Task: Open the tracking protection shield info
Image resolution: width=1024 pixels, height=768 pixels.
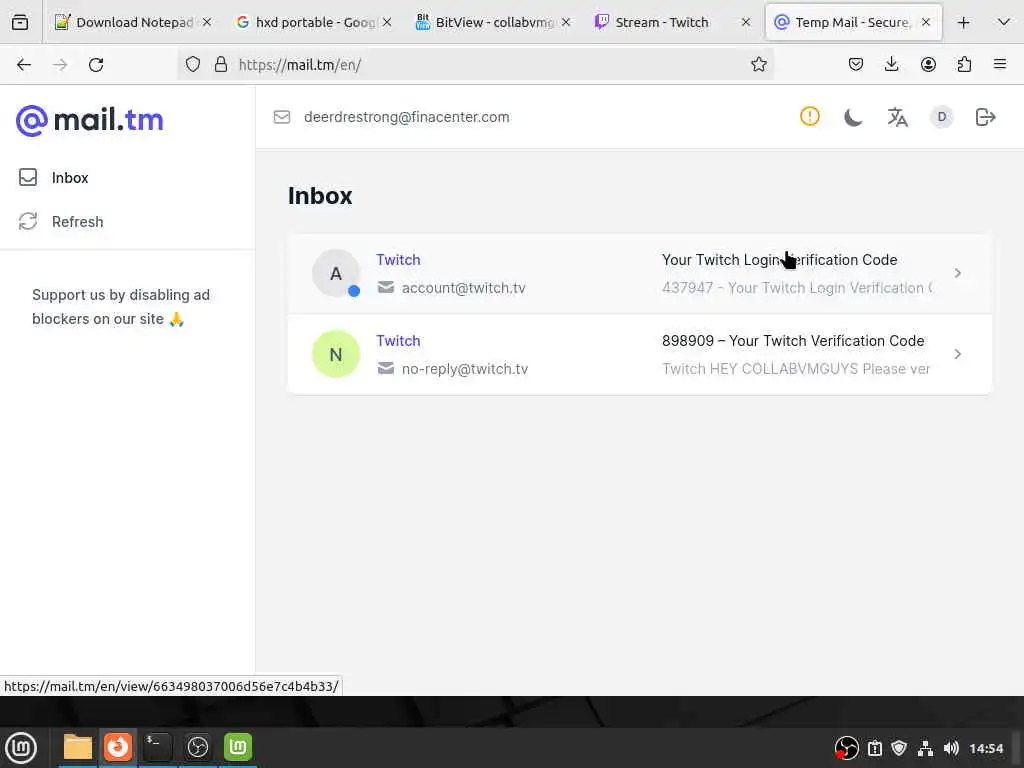Action: pos(193,64)
